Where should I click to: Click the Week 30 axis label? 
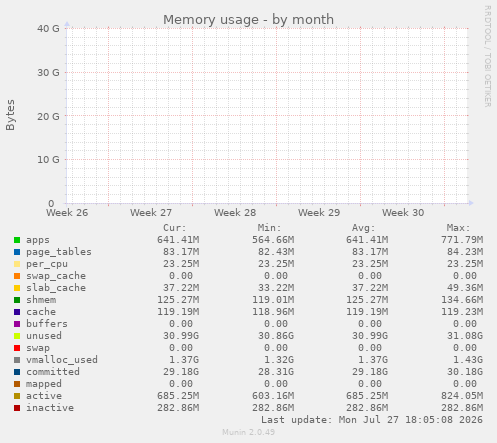(403, 213)
